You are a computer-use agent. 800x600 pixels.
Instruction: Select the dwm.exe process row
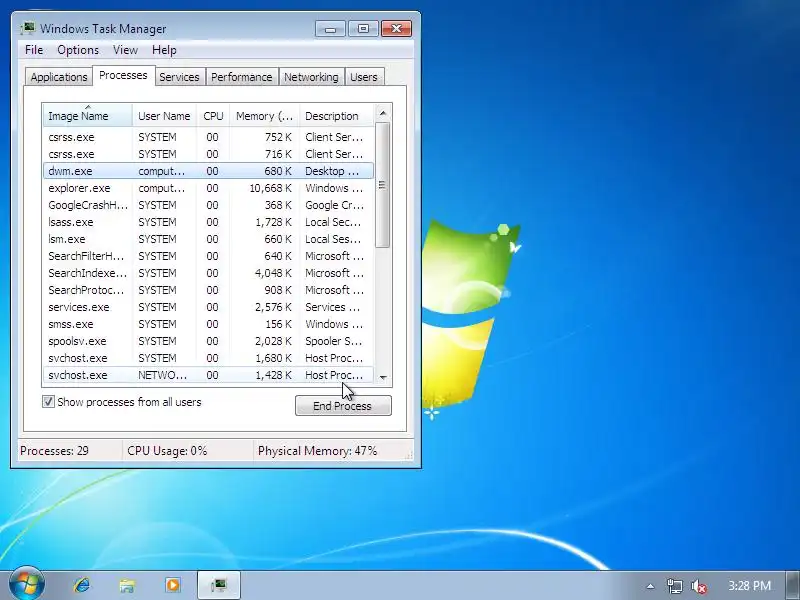208,171
